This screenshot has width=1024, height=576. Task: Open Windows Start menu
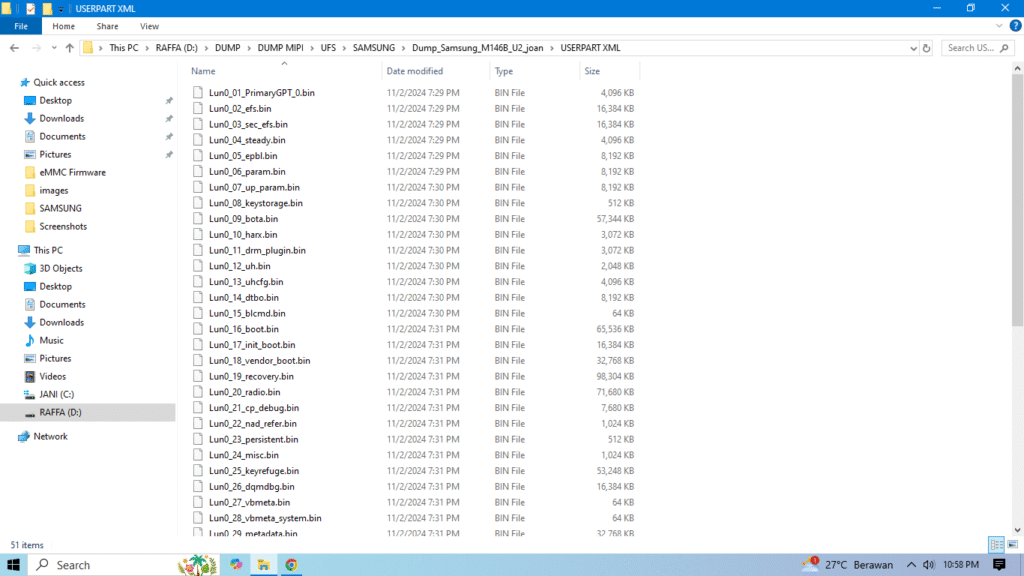[13, 565]
